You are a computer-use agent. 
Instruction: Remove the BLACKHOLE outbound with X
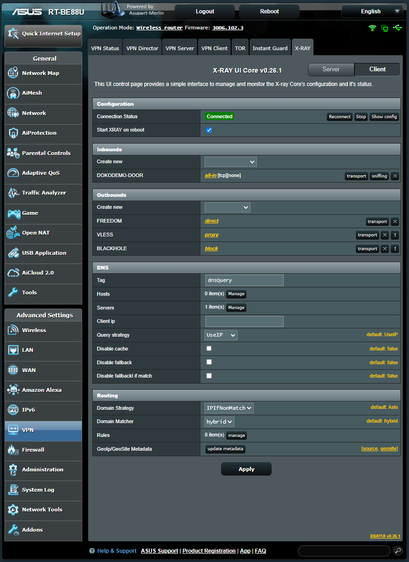pyautogui.click(x=385, y=249)
